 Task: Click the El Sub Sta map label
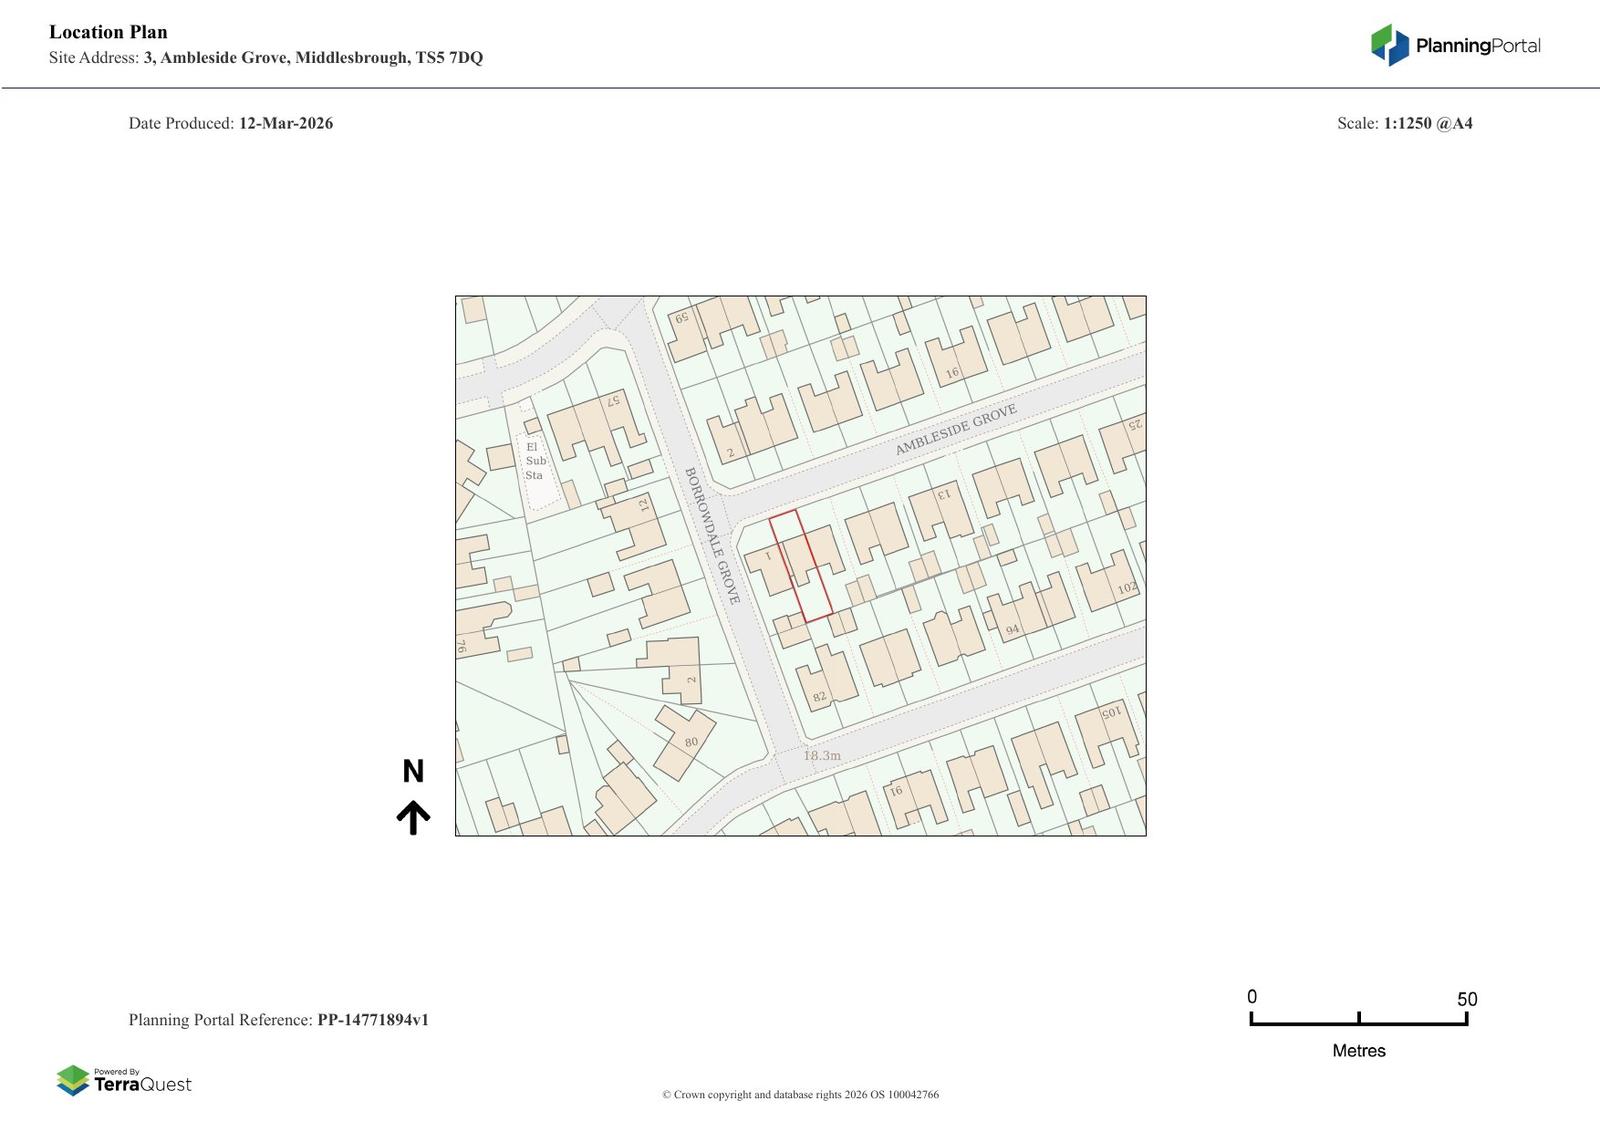(x=535, y=461)
